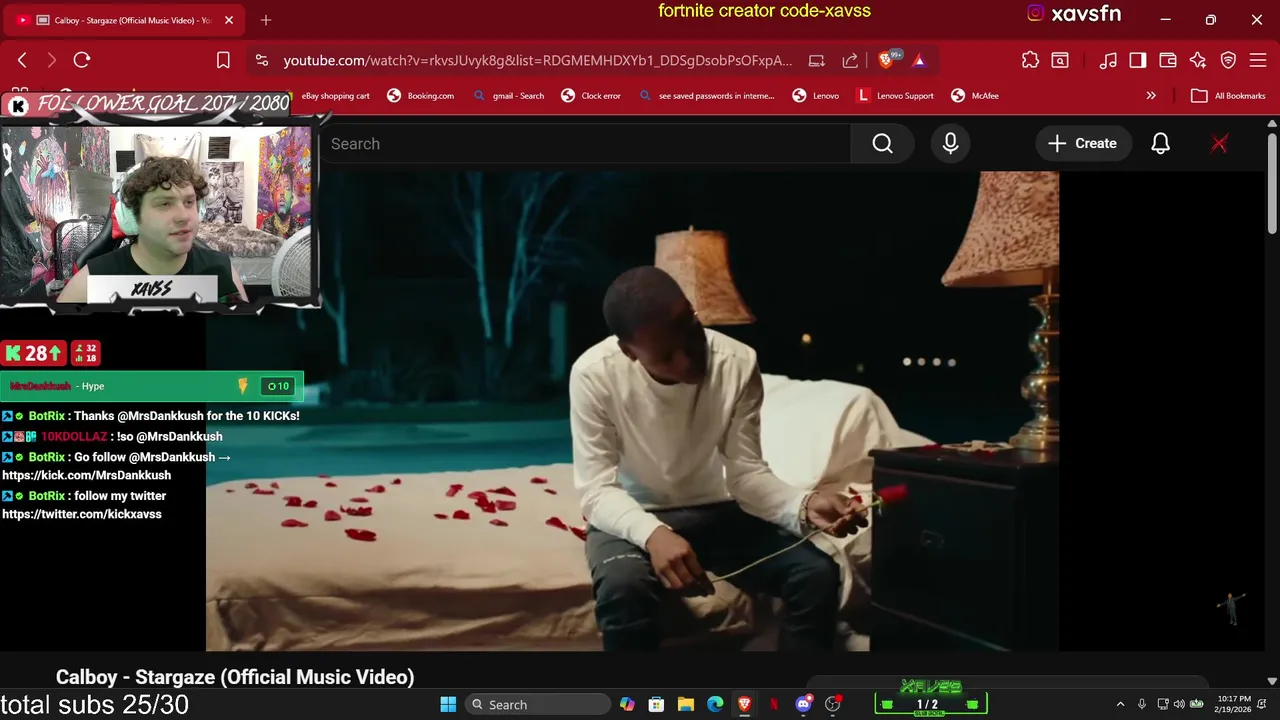Open Booking.com bookmark

point(420,96)
